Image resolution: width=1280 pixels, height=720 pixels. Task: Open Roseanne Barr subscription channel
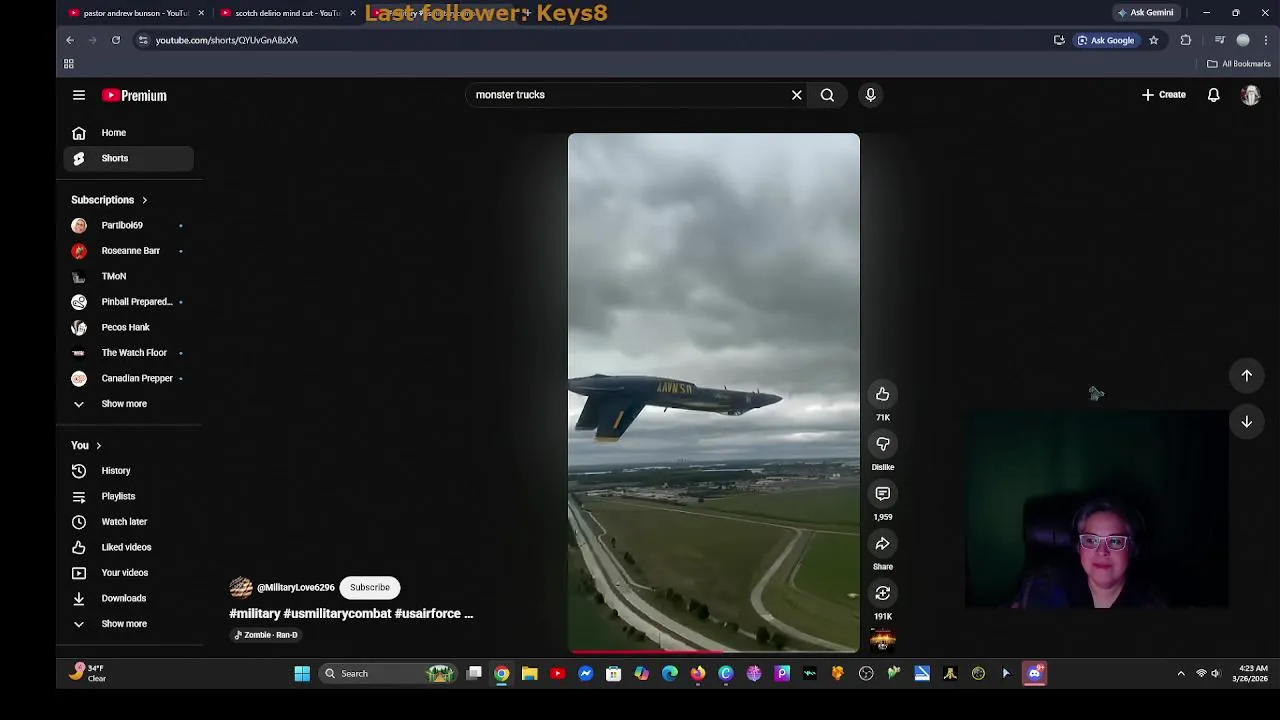pos(128,251)
